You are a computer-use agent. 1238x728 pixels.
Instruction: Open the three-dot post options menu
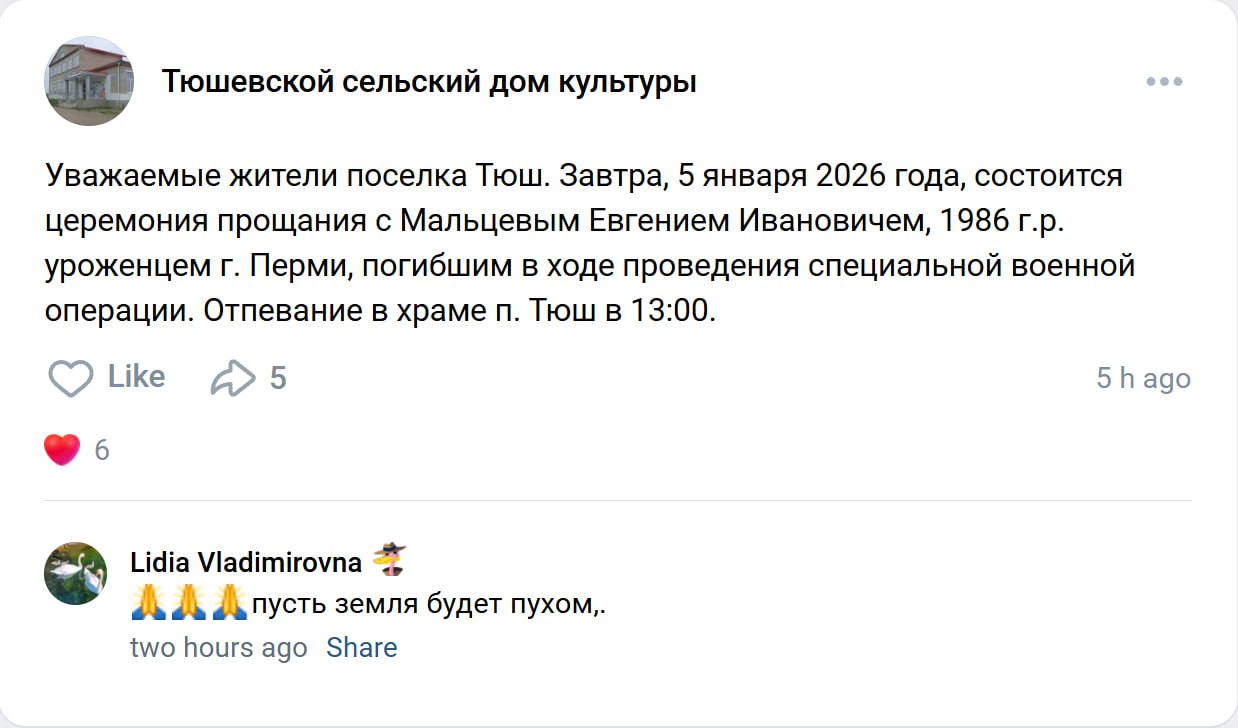[x=1164, y=82]
